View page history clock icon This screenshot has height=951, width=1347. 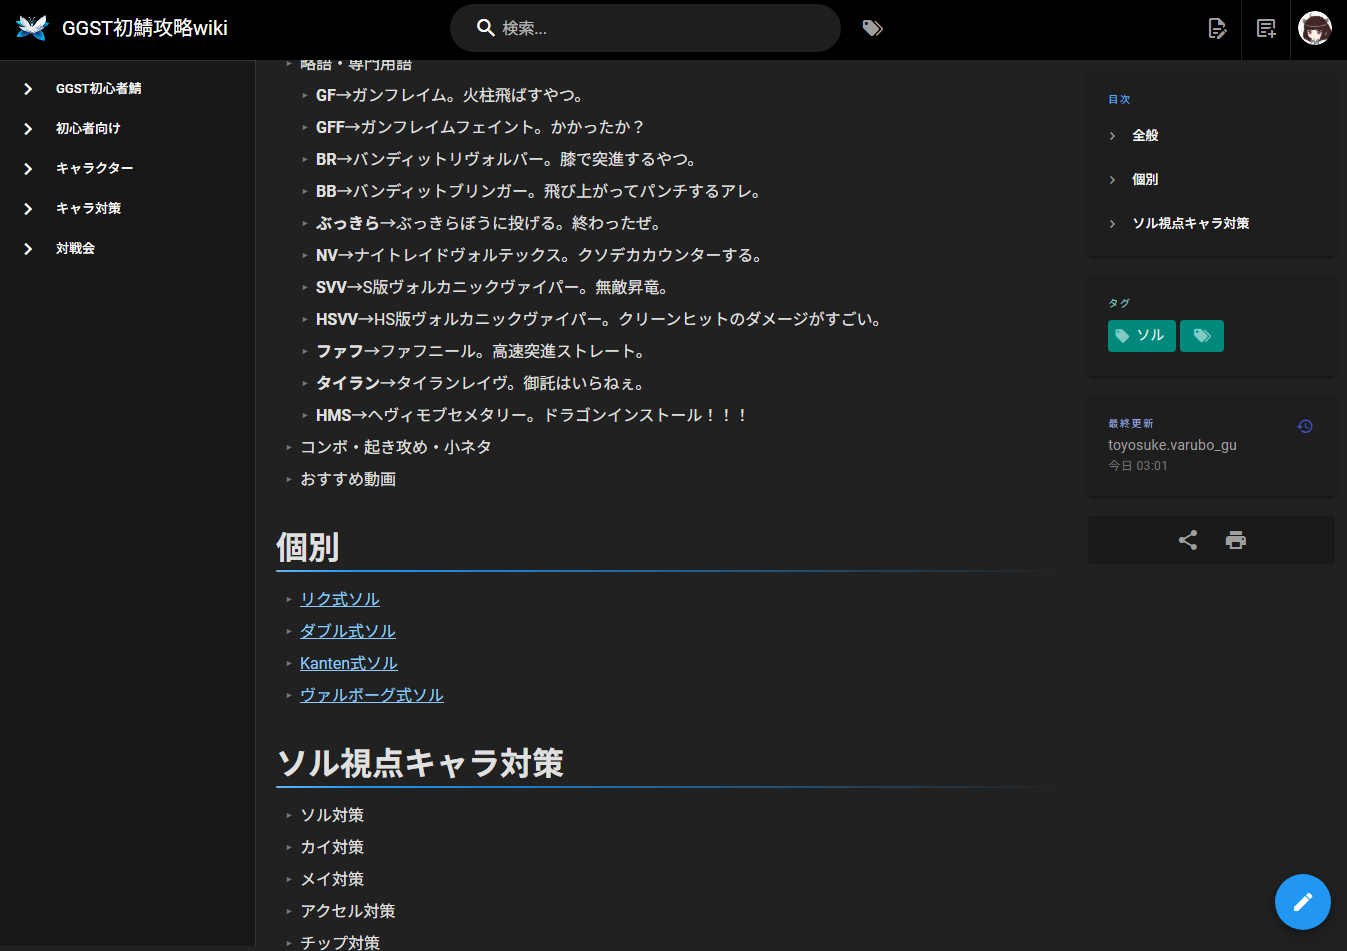point(1305,426)
